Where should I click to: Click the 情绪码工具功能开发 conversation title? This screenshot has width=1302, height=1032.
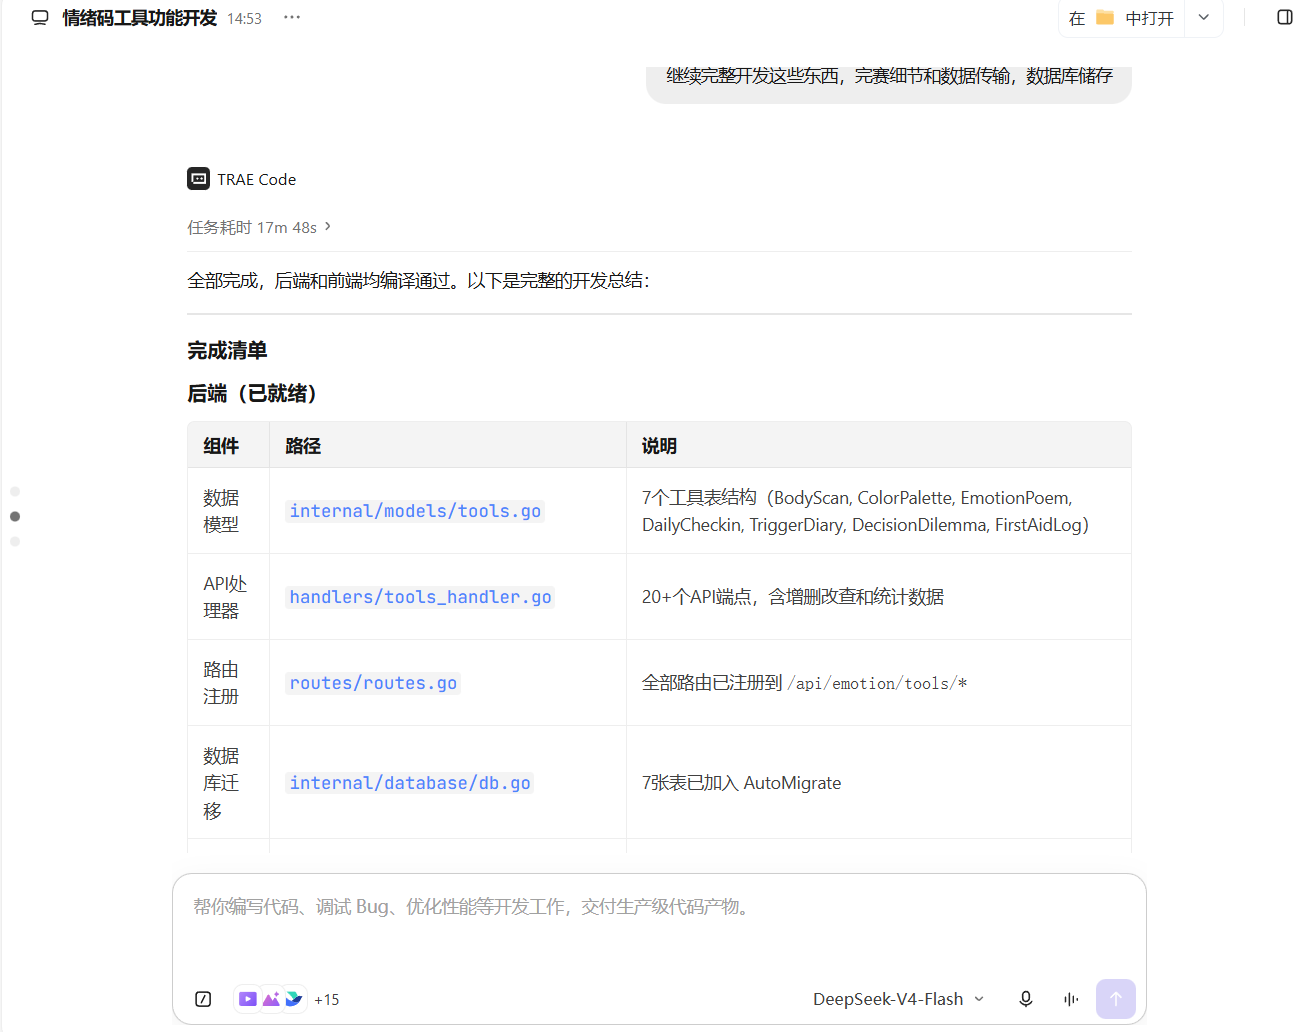coord(140,18)
